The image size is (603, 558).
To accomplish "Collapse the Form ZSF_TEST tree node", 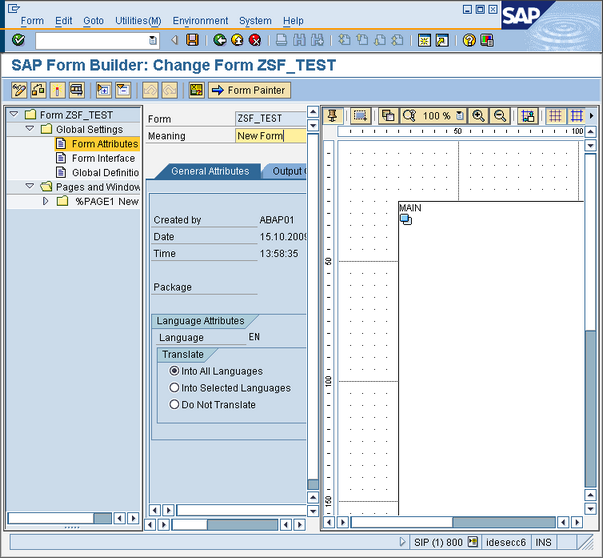I will (14, 114).
